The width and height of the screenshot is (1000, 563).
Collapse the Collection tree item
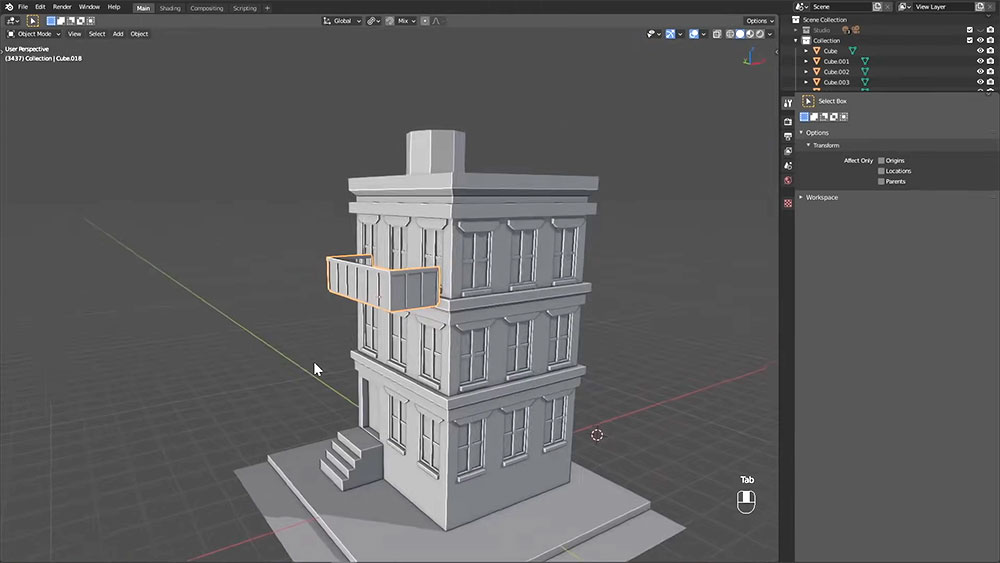(x=796, y=40)
